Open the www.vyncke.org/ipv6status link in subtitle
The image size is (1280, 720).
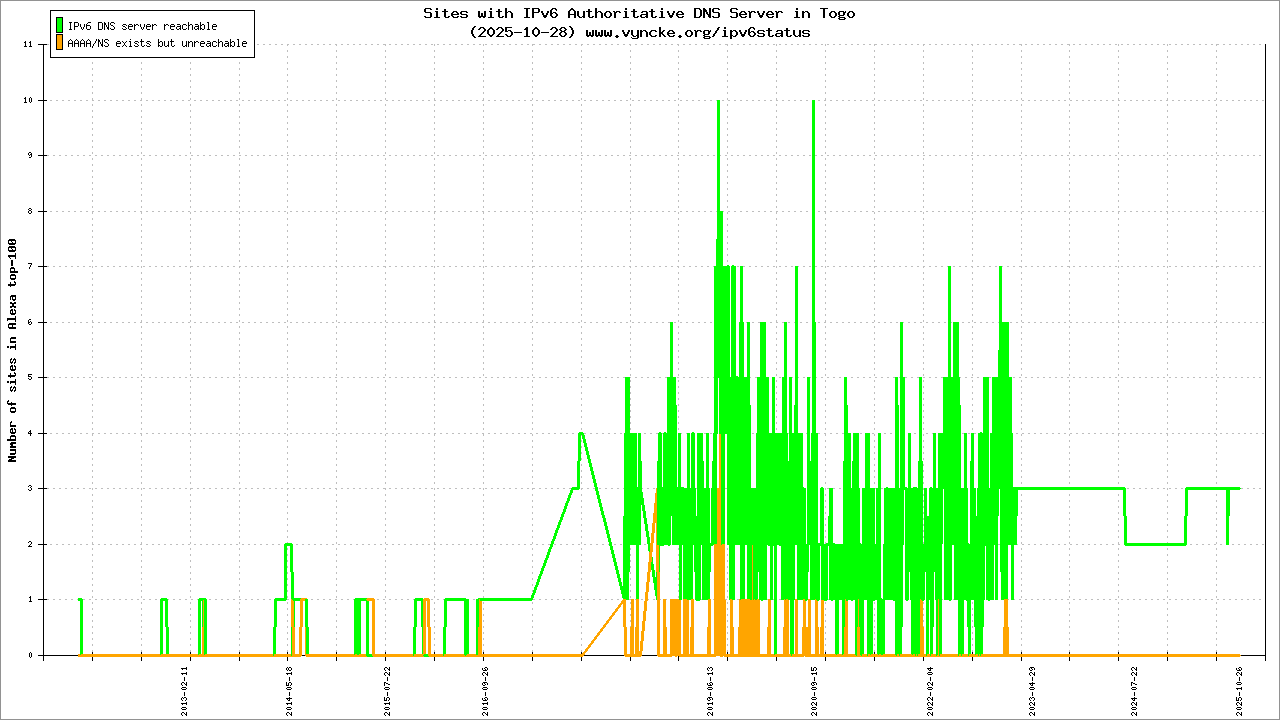point(697,32)
